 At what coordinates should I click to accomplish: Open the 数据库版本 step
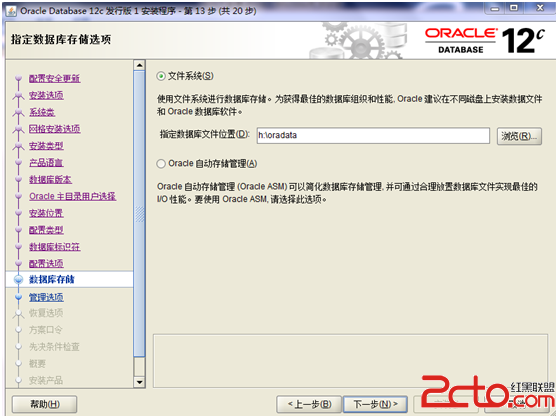pyautogui.click(x=50, y=179)
